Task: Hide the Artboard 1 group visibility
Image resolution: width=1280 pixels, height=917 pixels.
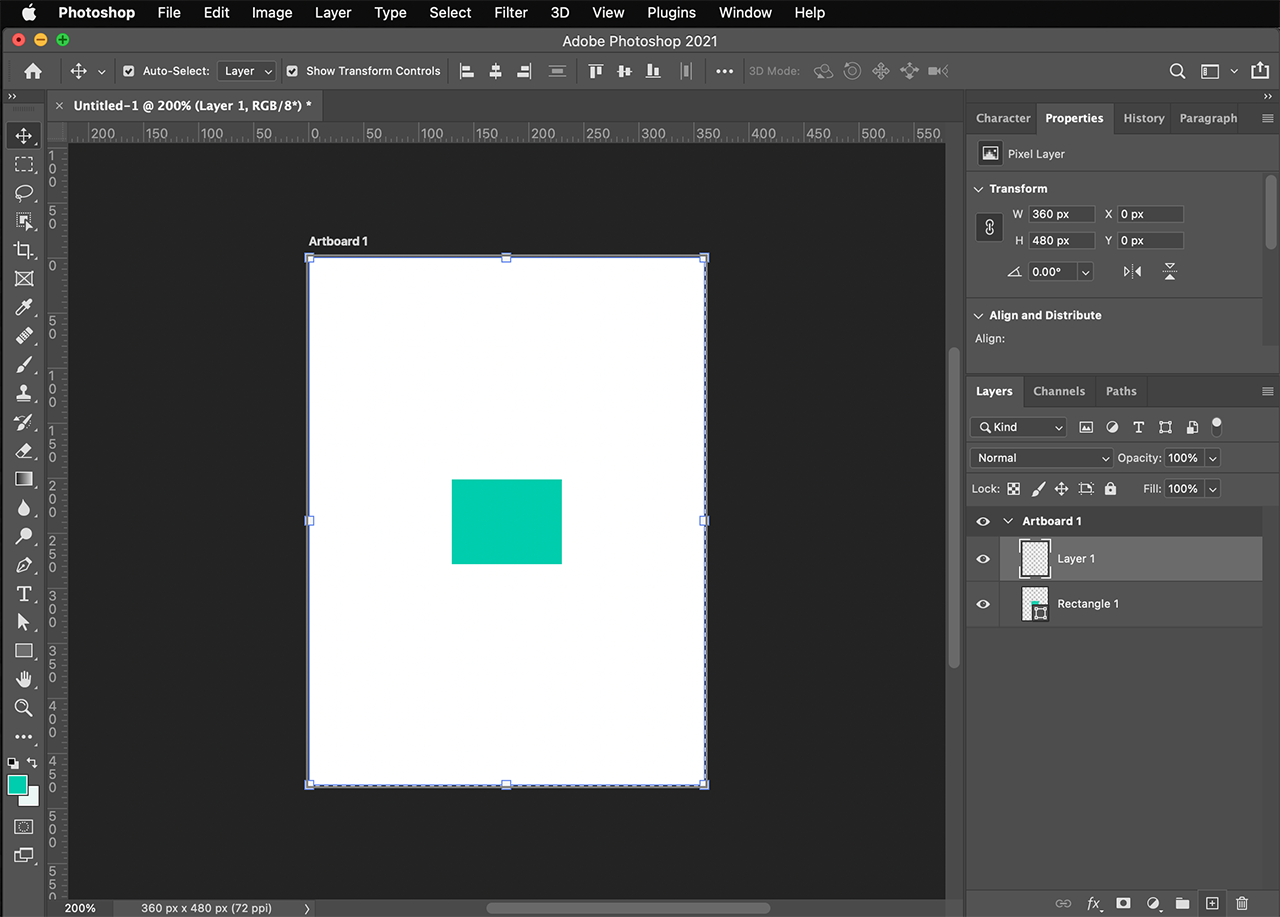Action: pyautogui.click(x=983, y=521)
